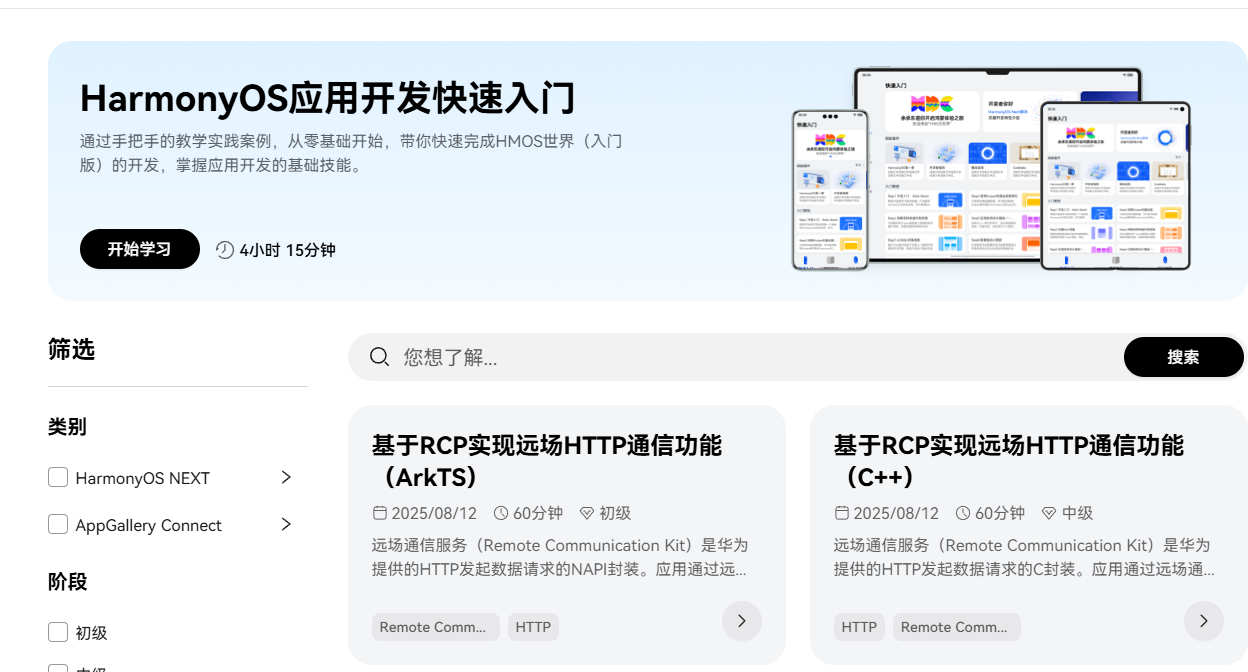1248x672 pixels.
Task: Click the 60分钟 clock icon on ArkTS card
Action: (x=501, y=513)
